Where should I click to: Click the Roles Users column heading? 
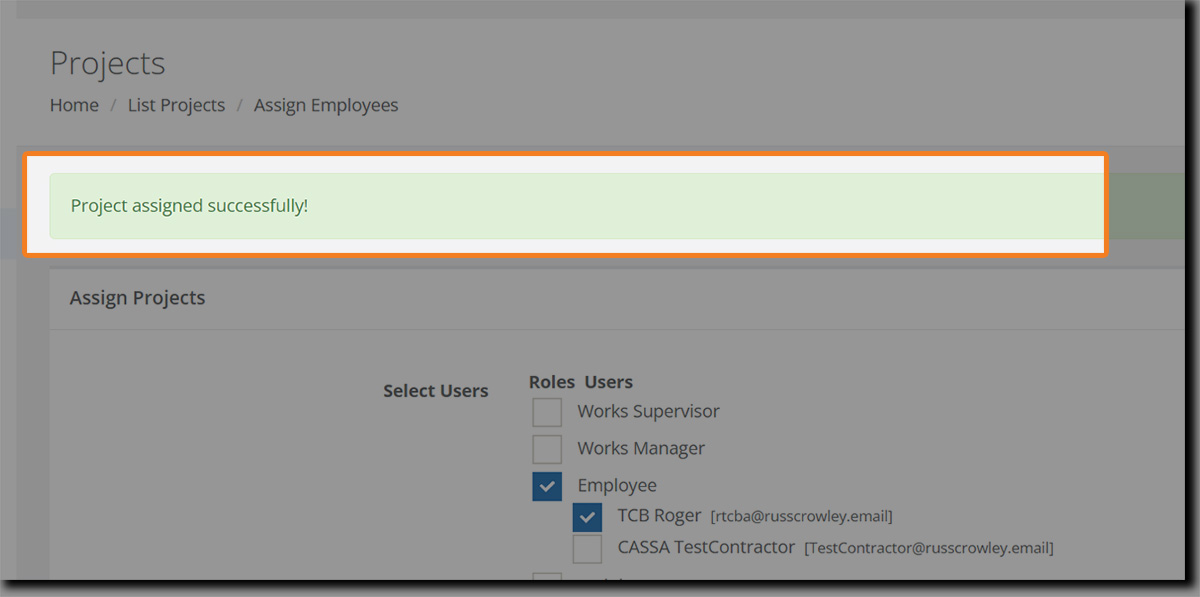coord(580,382)
